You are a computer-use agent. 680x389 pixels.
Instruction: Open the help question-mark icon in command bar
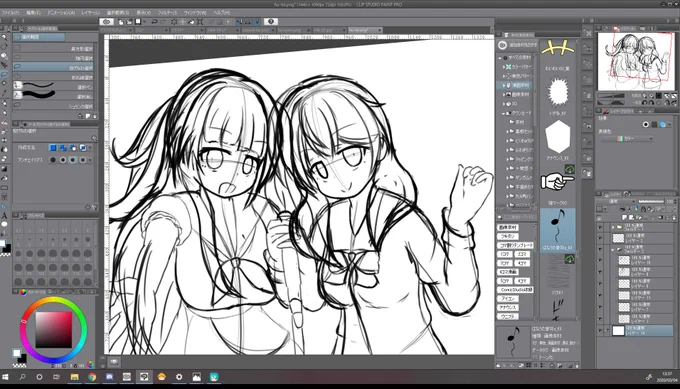(271, 22)
